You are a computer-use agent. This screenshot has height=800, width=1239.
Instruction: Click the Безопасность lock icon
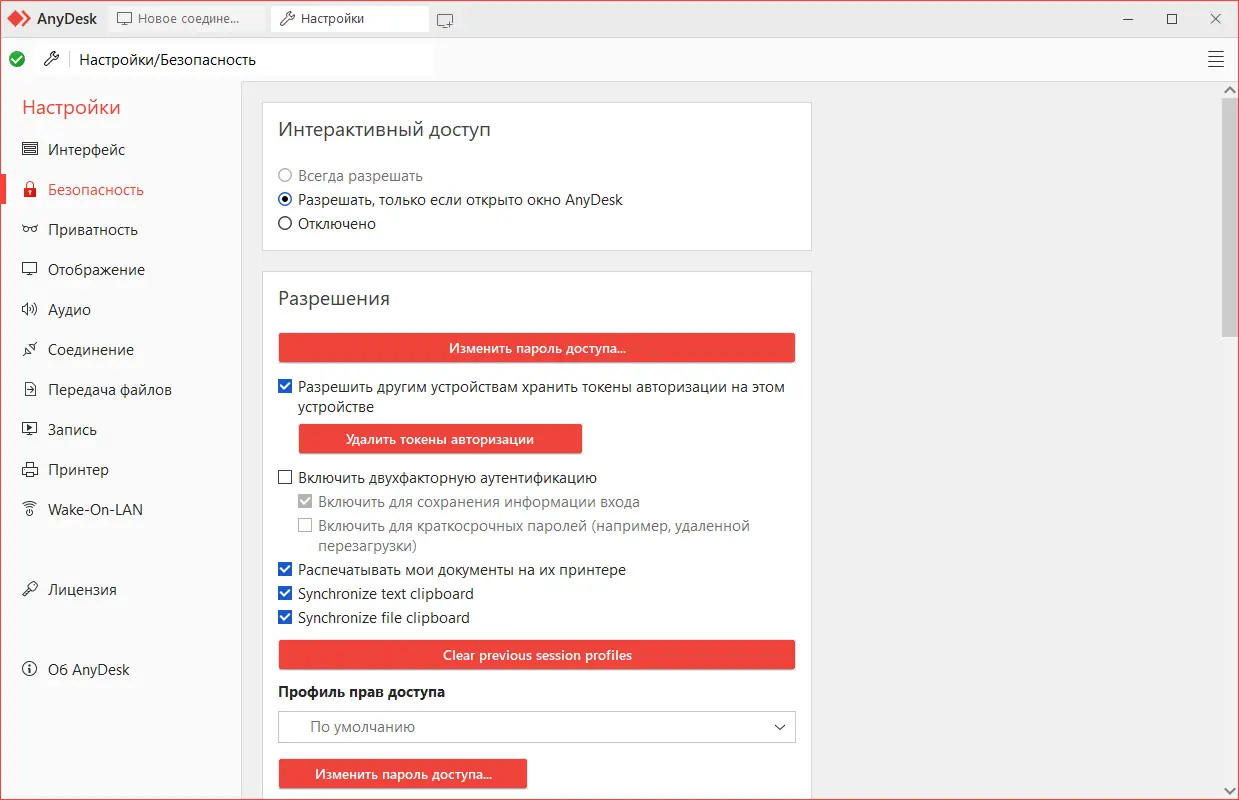point(30,189)
